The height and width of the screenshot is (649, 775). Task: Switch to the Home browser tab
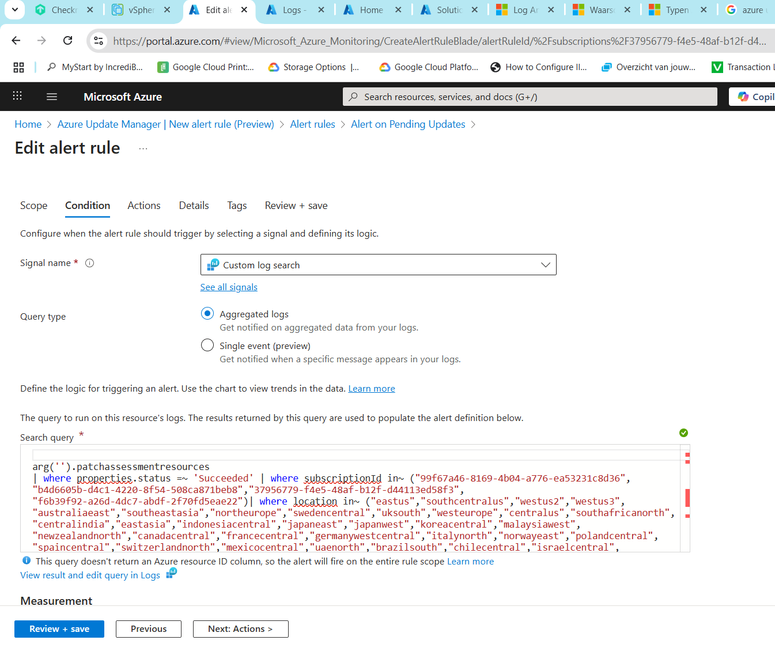coord(371,10)
